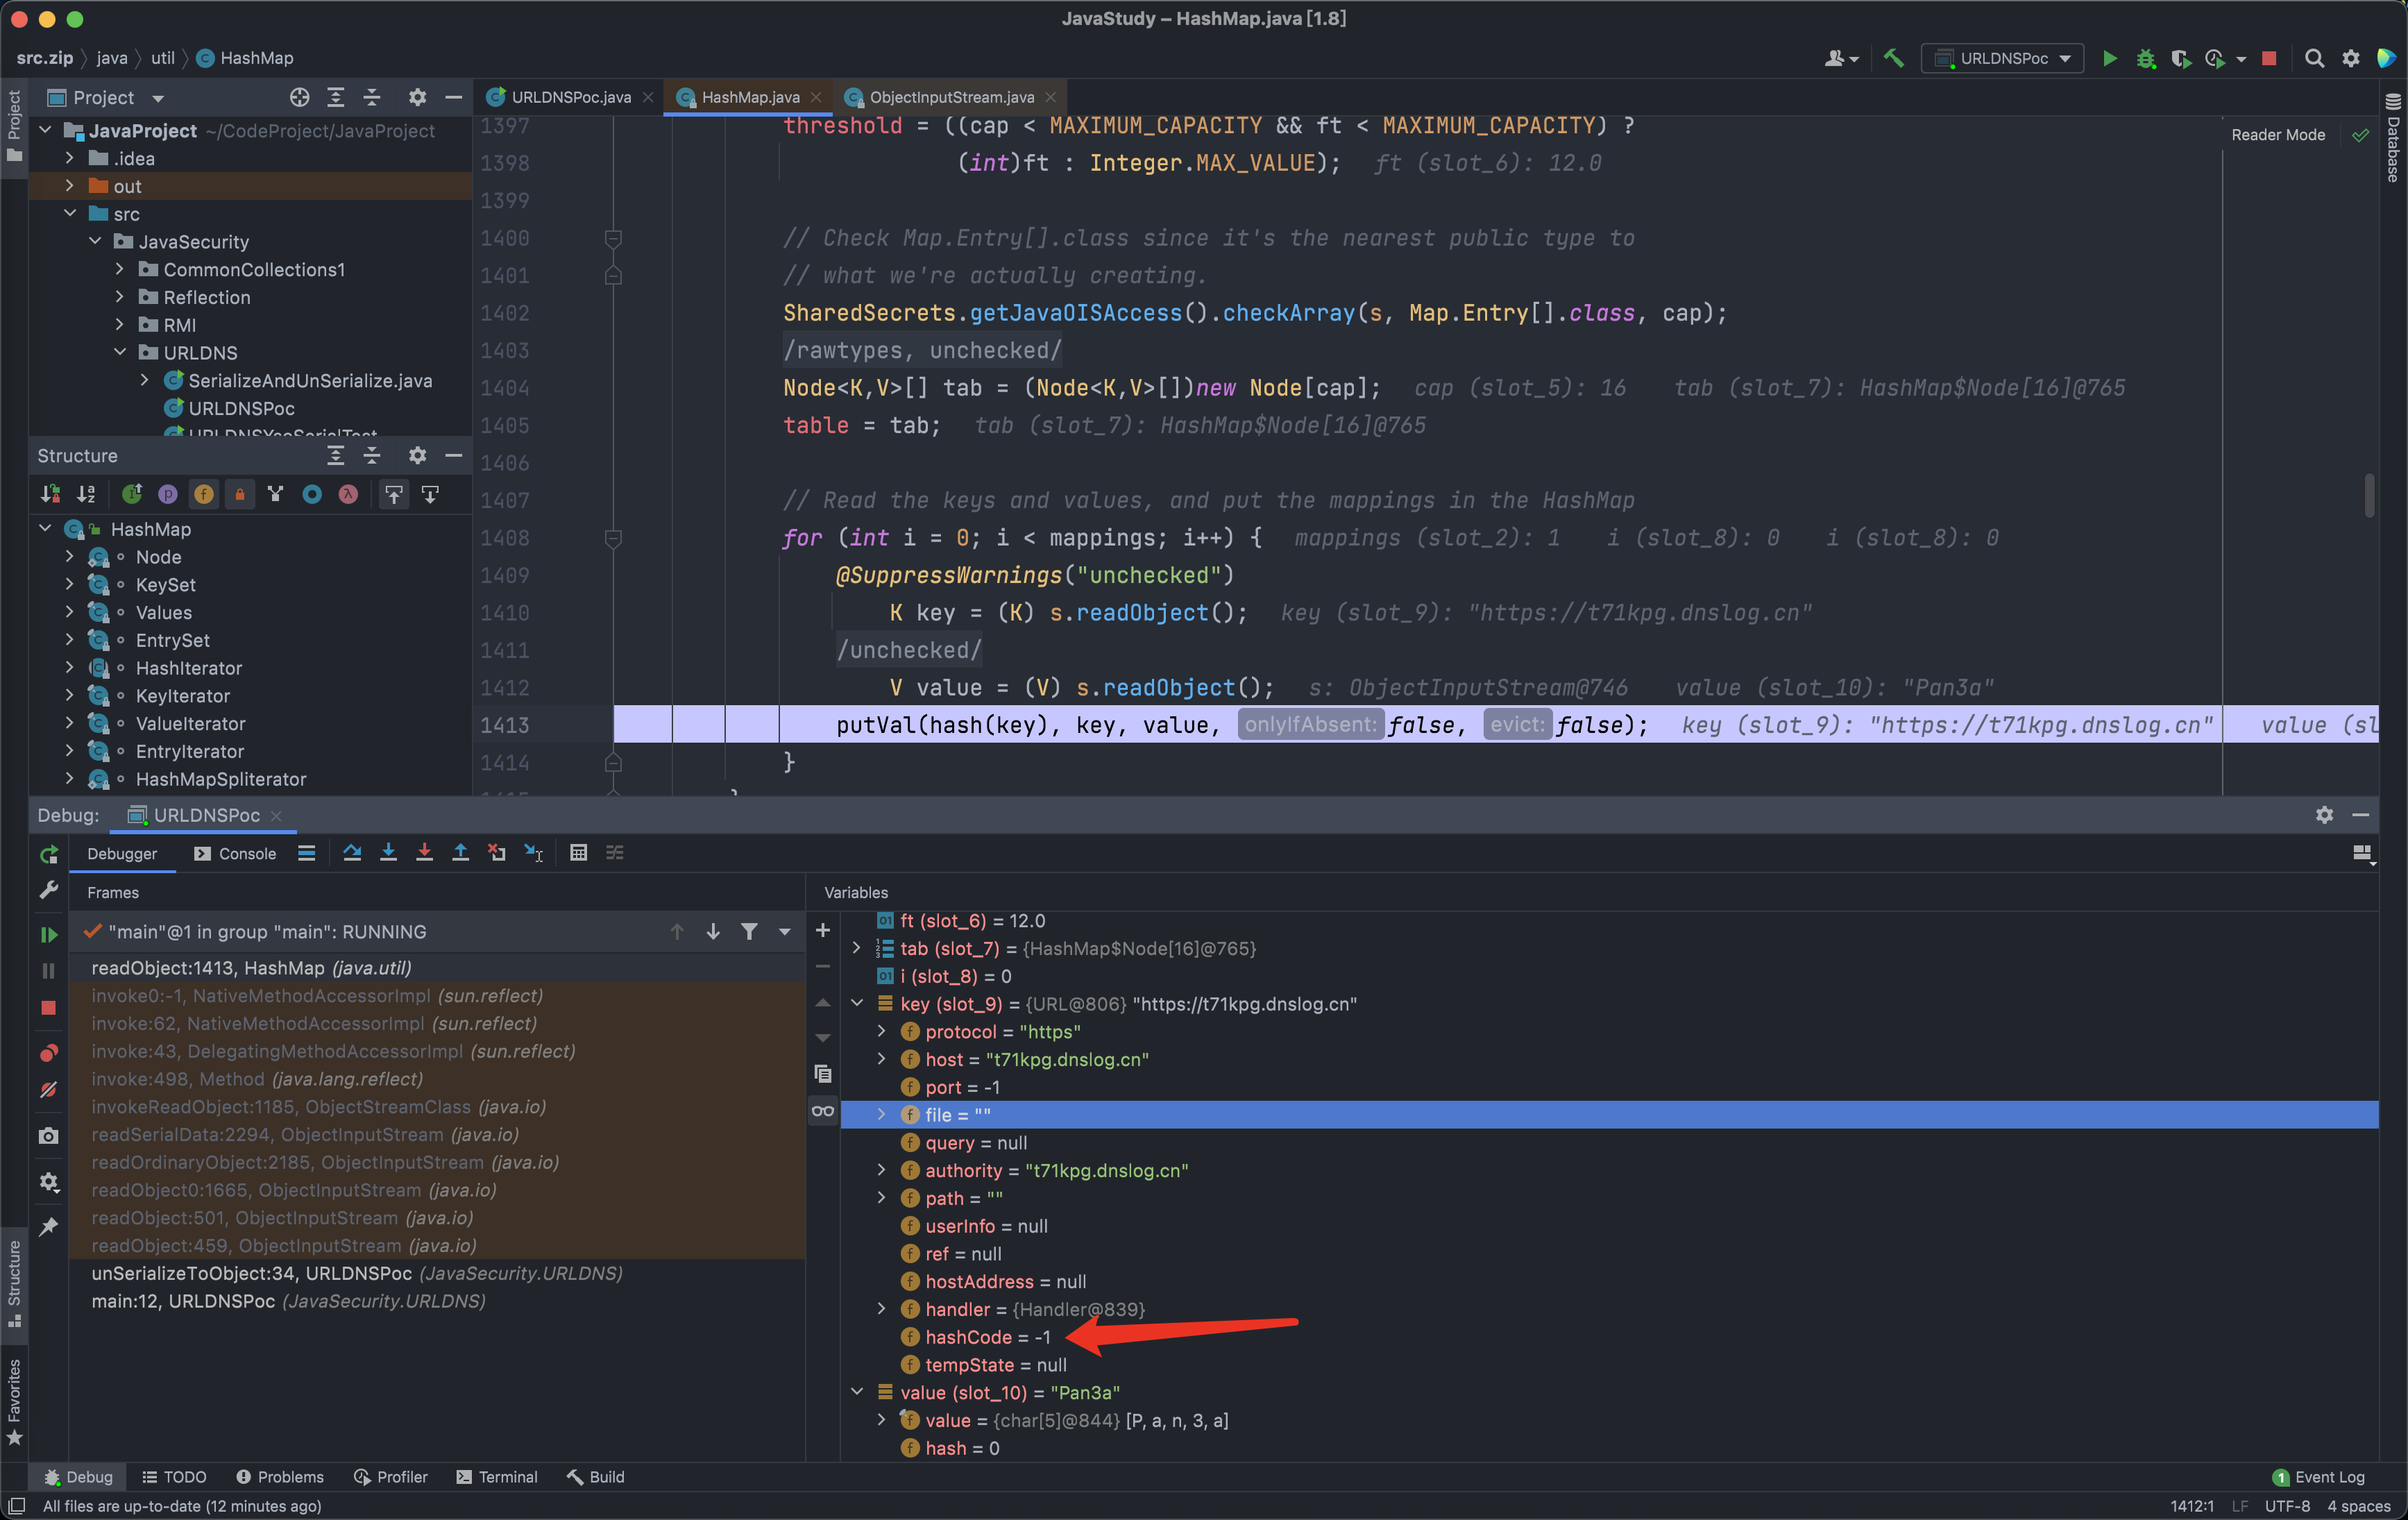The width and height of the screenshot is (2408, 1520).
Task: Click 4 spaces indent setting
Action: point(2358,1506)
